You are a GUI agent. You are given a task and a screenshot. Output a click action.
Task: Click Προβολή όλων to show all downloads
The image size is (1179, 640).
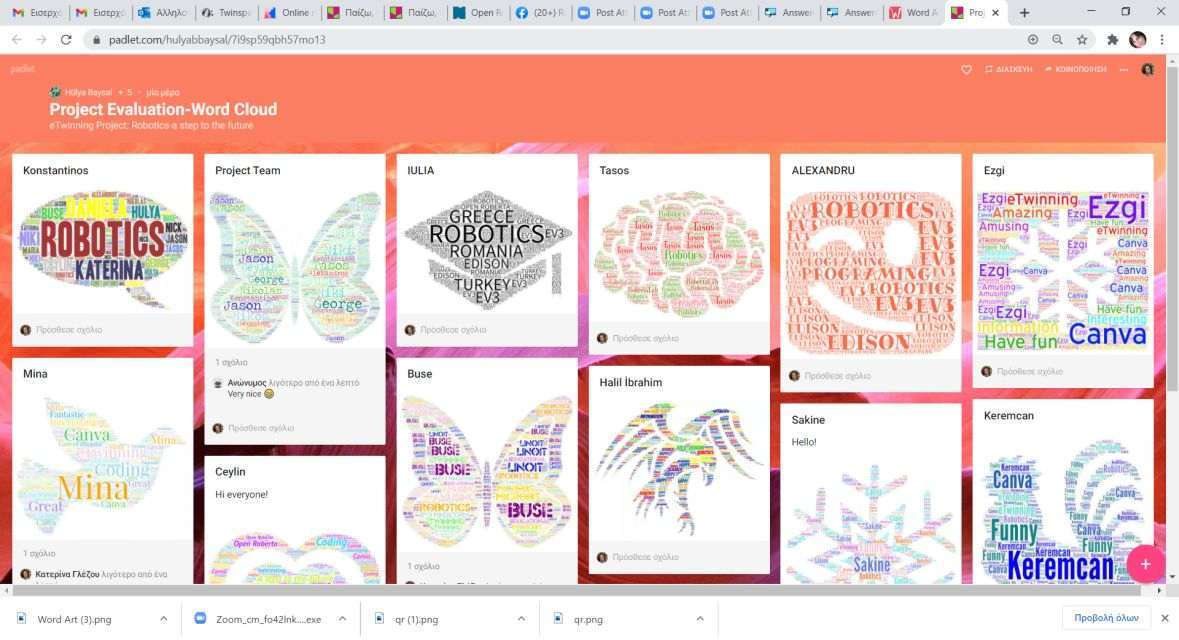pyautogui.click(x=1106, y=618)
